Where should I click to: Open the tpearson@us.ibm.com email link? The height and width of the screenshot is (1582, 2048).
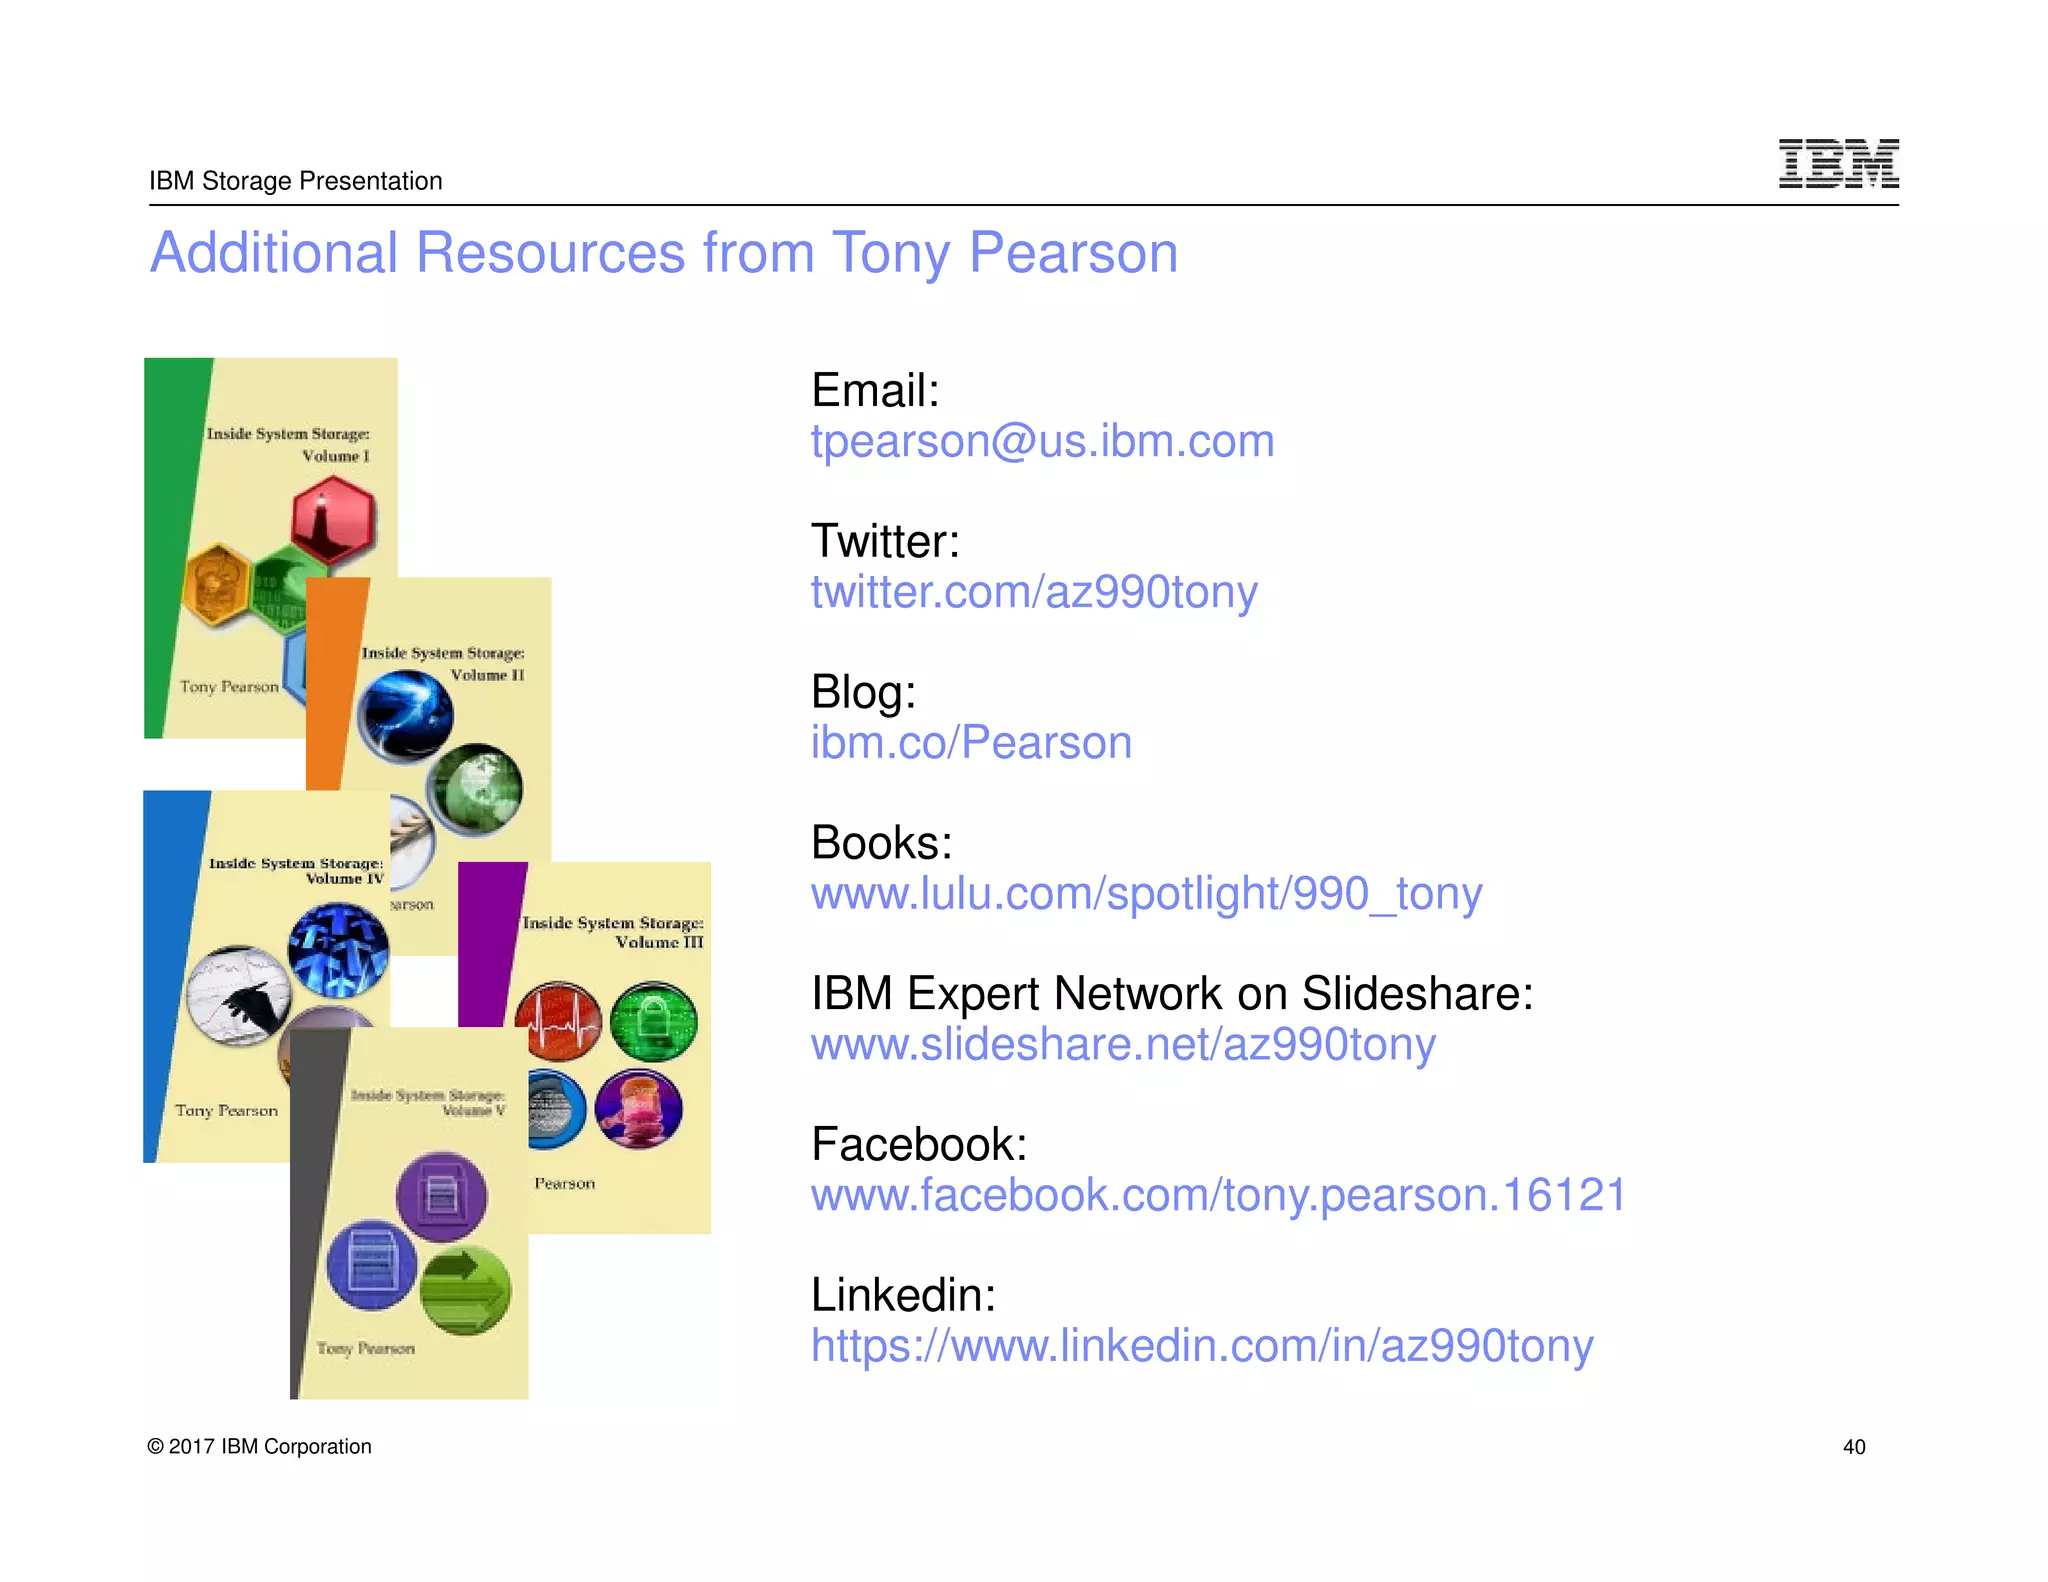coord(1042,441)
